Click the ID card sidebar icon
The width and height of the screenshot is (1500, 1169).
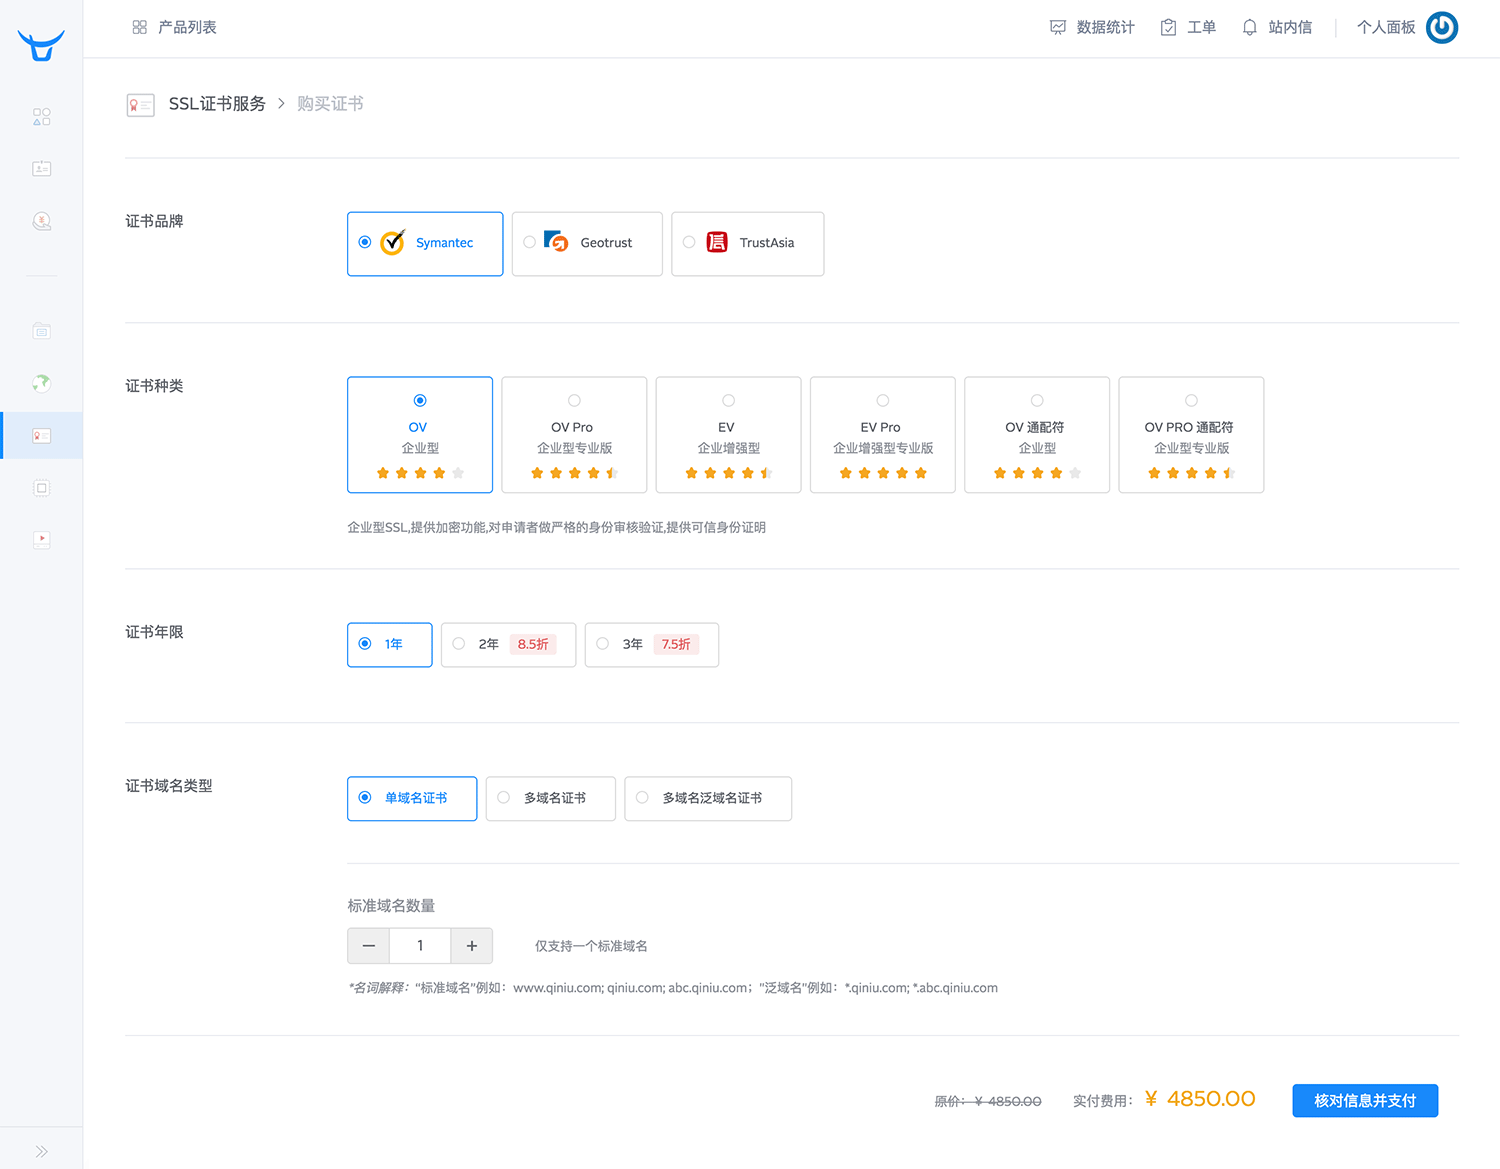(x=41, y=169)
